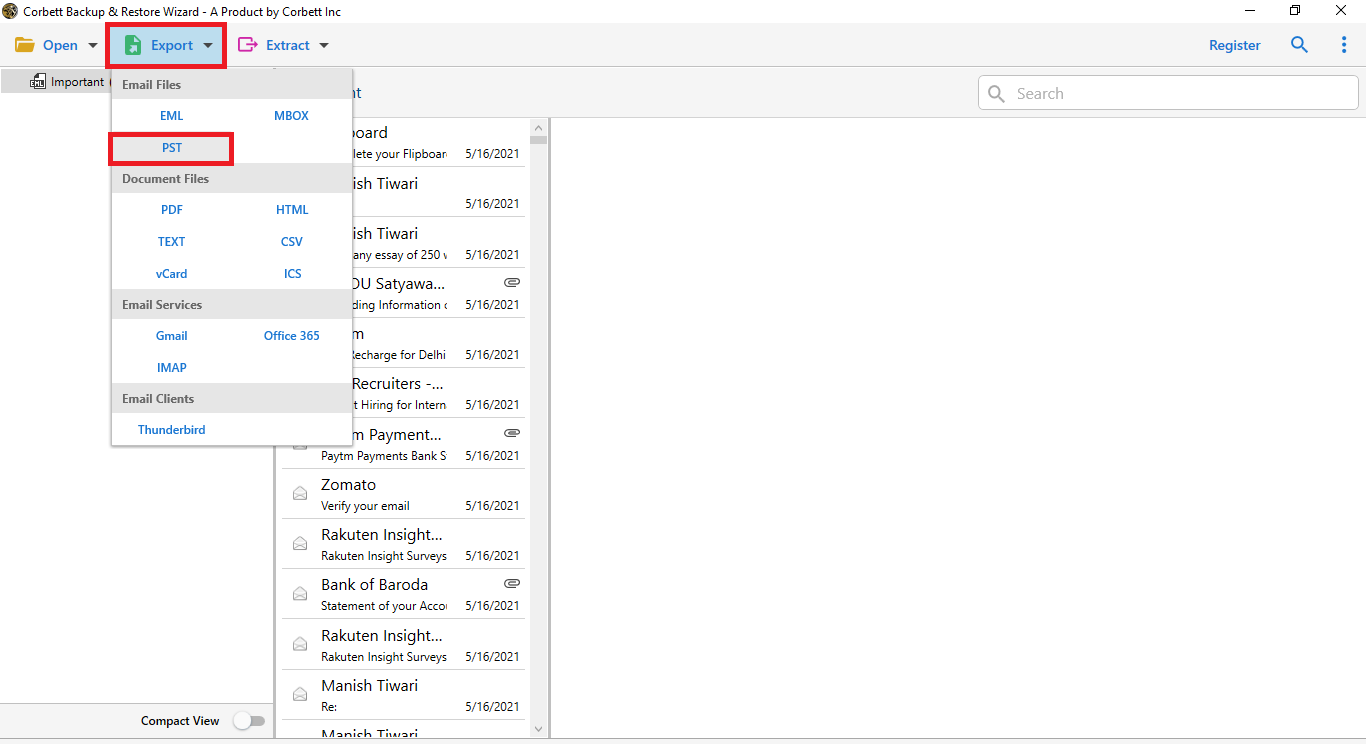The image size is (1366, 744).
Task: Choose EML export format
Action: click(x=172, y=116)
